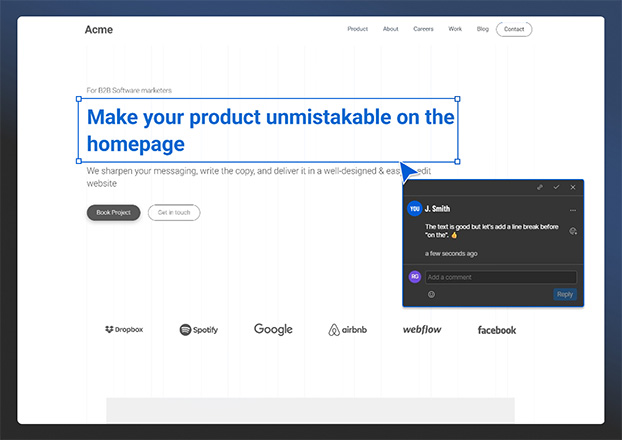Click the Book Project button
This screenshot has height=440, width=622.
click(113, 212)
